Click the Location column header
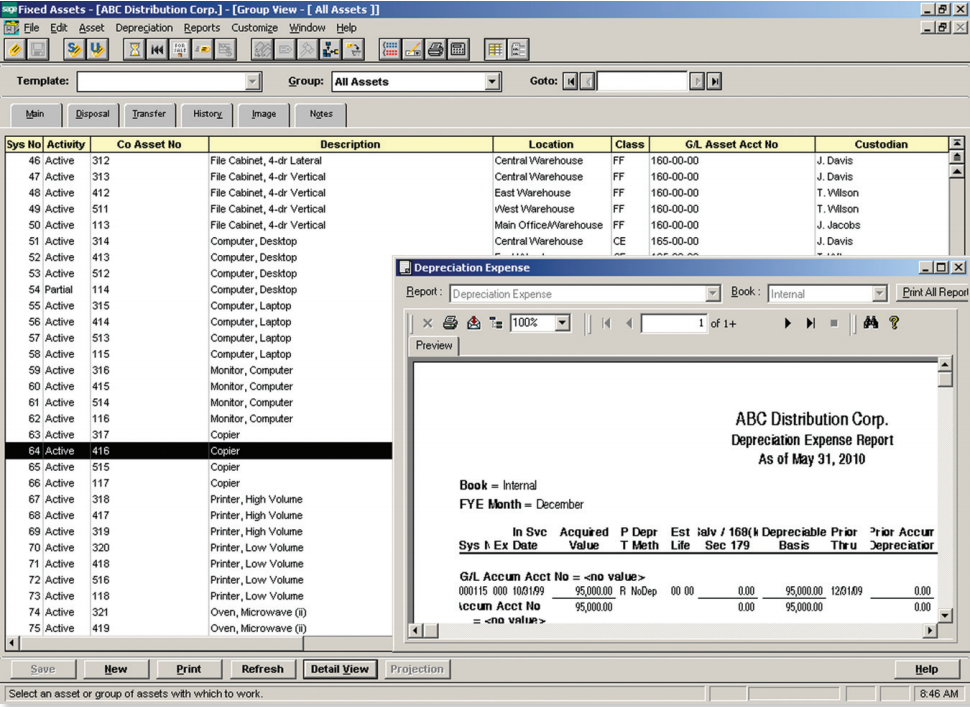 click(x=551, y=144)
